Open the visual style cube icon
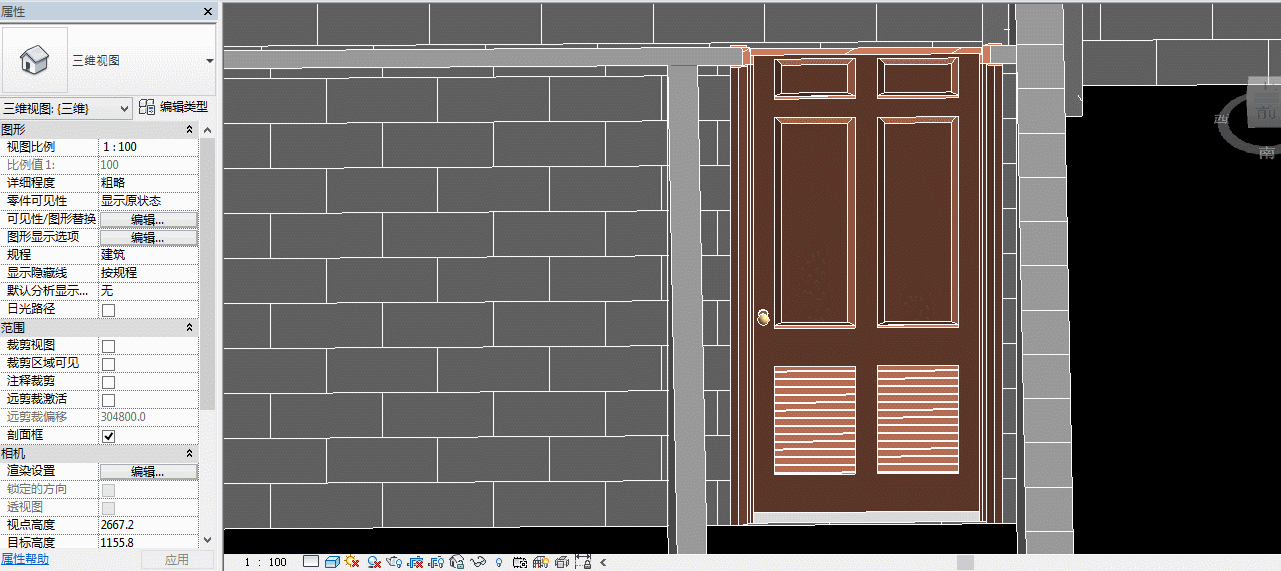The image size is (1281, 571). tap(332, 562)
